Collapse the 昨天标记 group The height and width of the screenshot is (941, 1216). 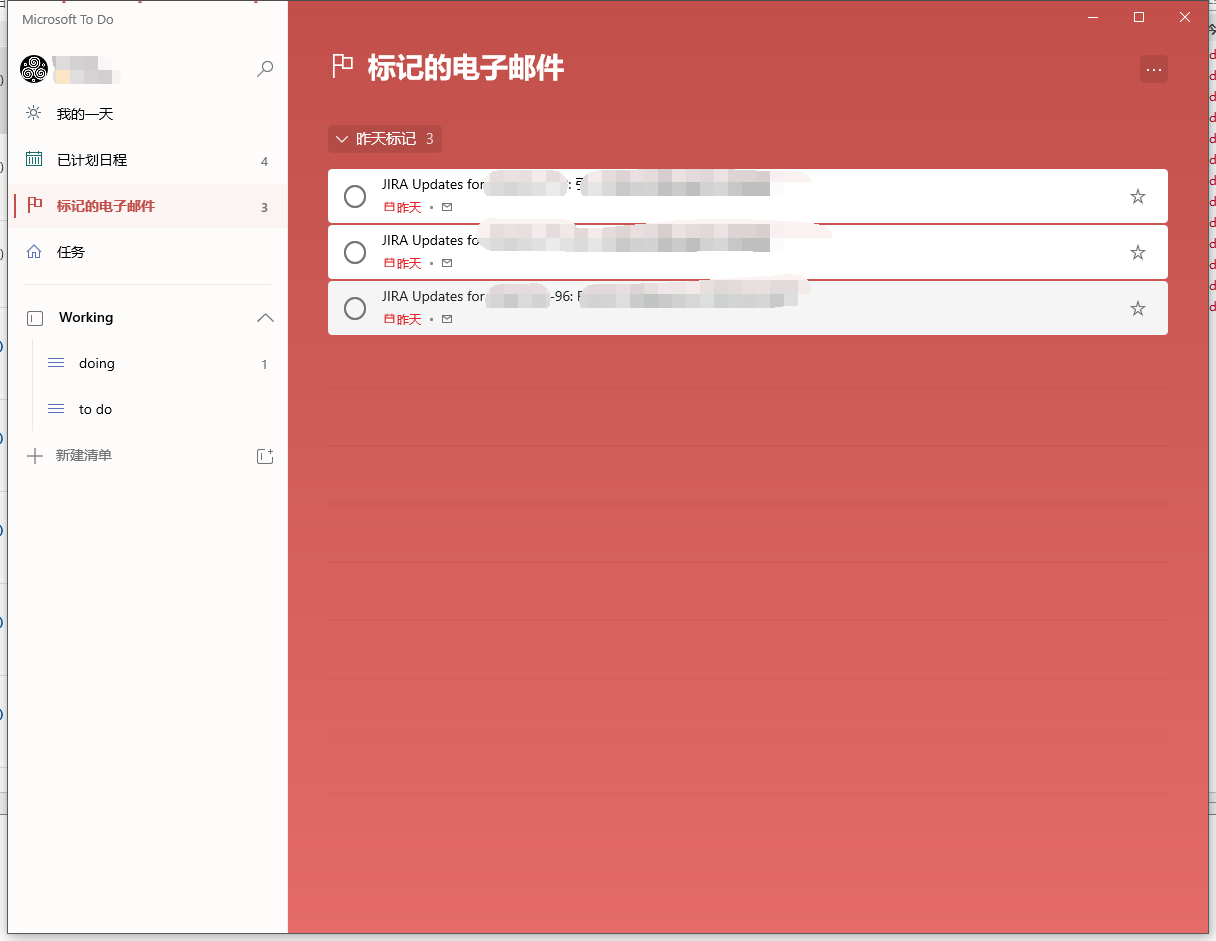point(385,139)
